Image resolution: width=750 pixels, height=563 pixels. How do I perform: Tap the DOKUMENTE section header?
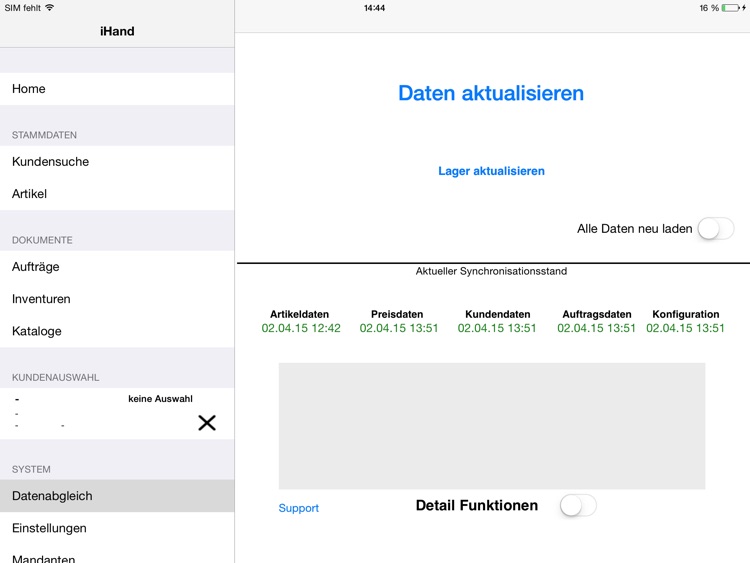point(42,240)
